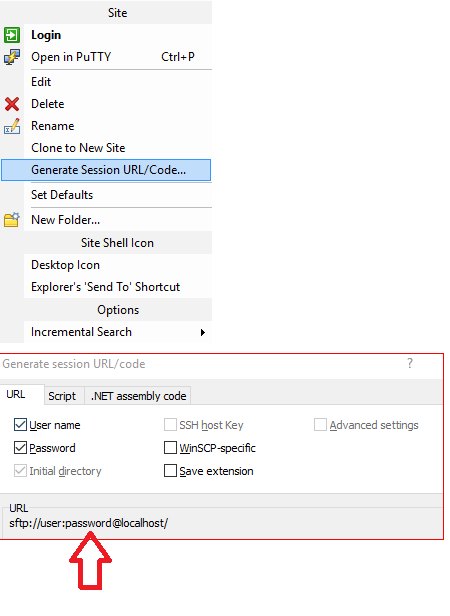Enable the WinSCP-specific checkbox
The height and width of the screenshot is (616, 450).
tap(170, 447)
